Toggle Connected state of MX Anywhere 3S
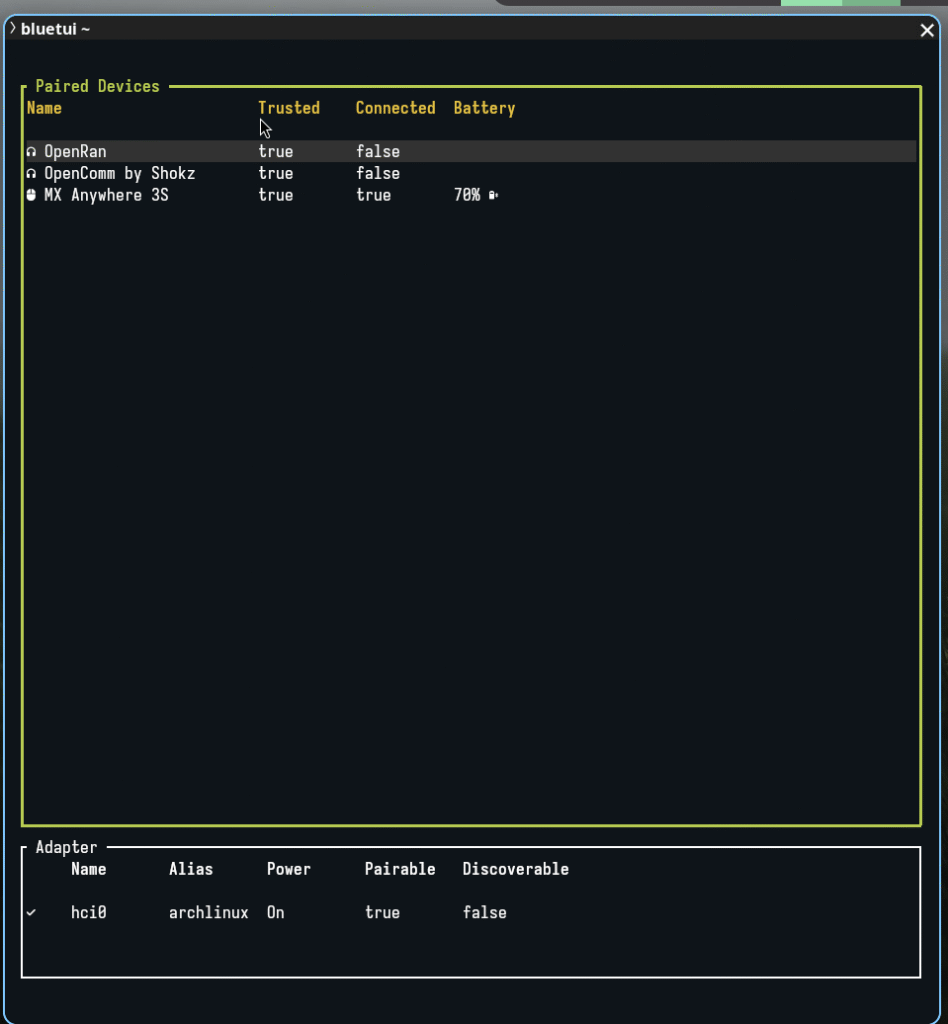Image resolution: width=948 pixels, height=1024 pixels. pyautogui.click(x=373, y=196)
